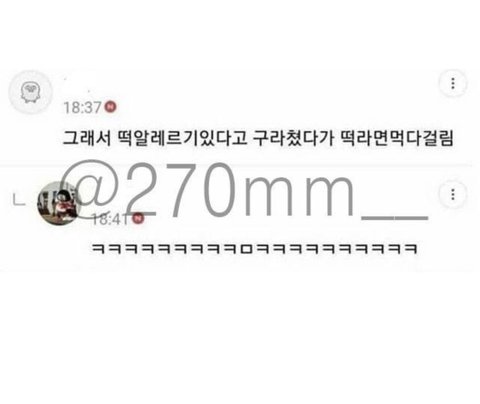Screen dimensions: 480x404
Task: Click the word 구라쳤다가 in the comment
Action: (293, 139)
